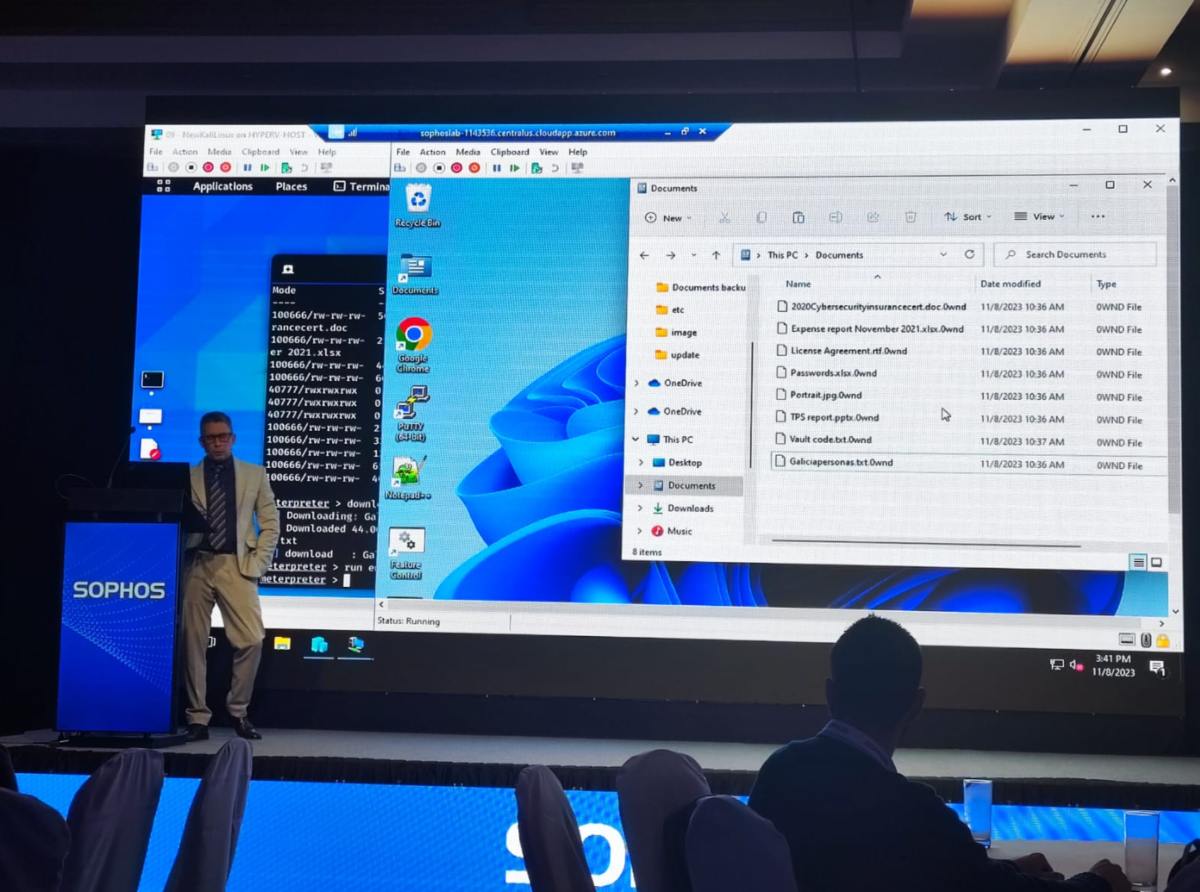1200x892 pixels.
Task: Select update folder in sidebar
Action: coord(677,355)
